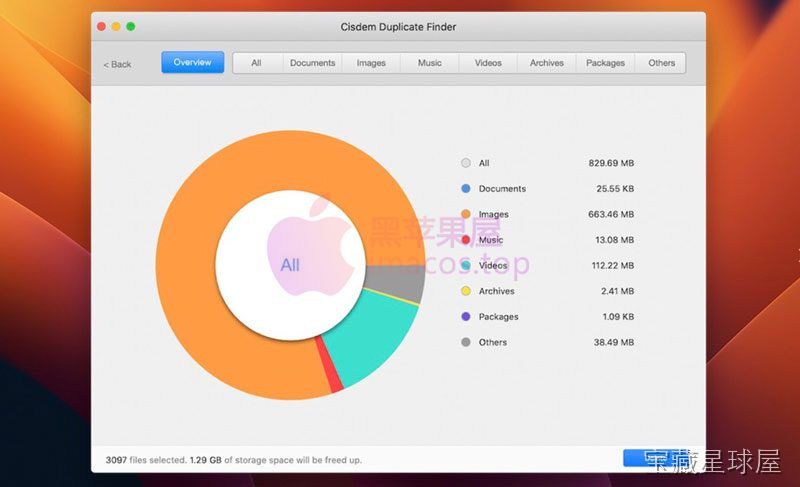The width and height of the screenshot is (800, 487).
Task: Click the 25.55 KB size value
Action: pos(615,189)
